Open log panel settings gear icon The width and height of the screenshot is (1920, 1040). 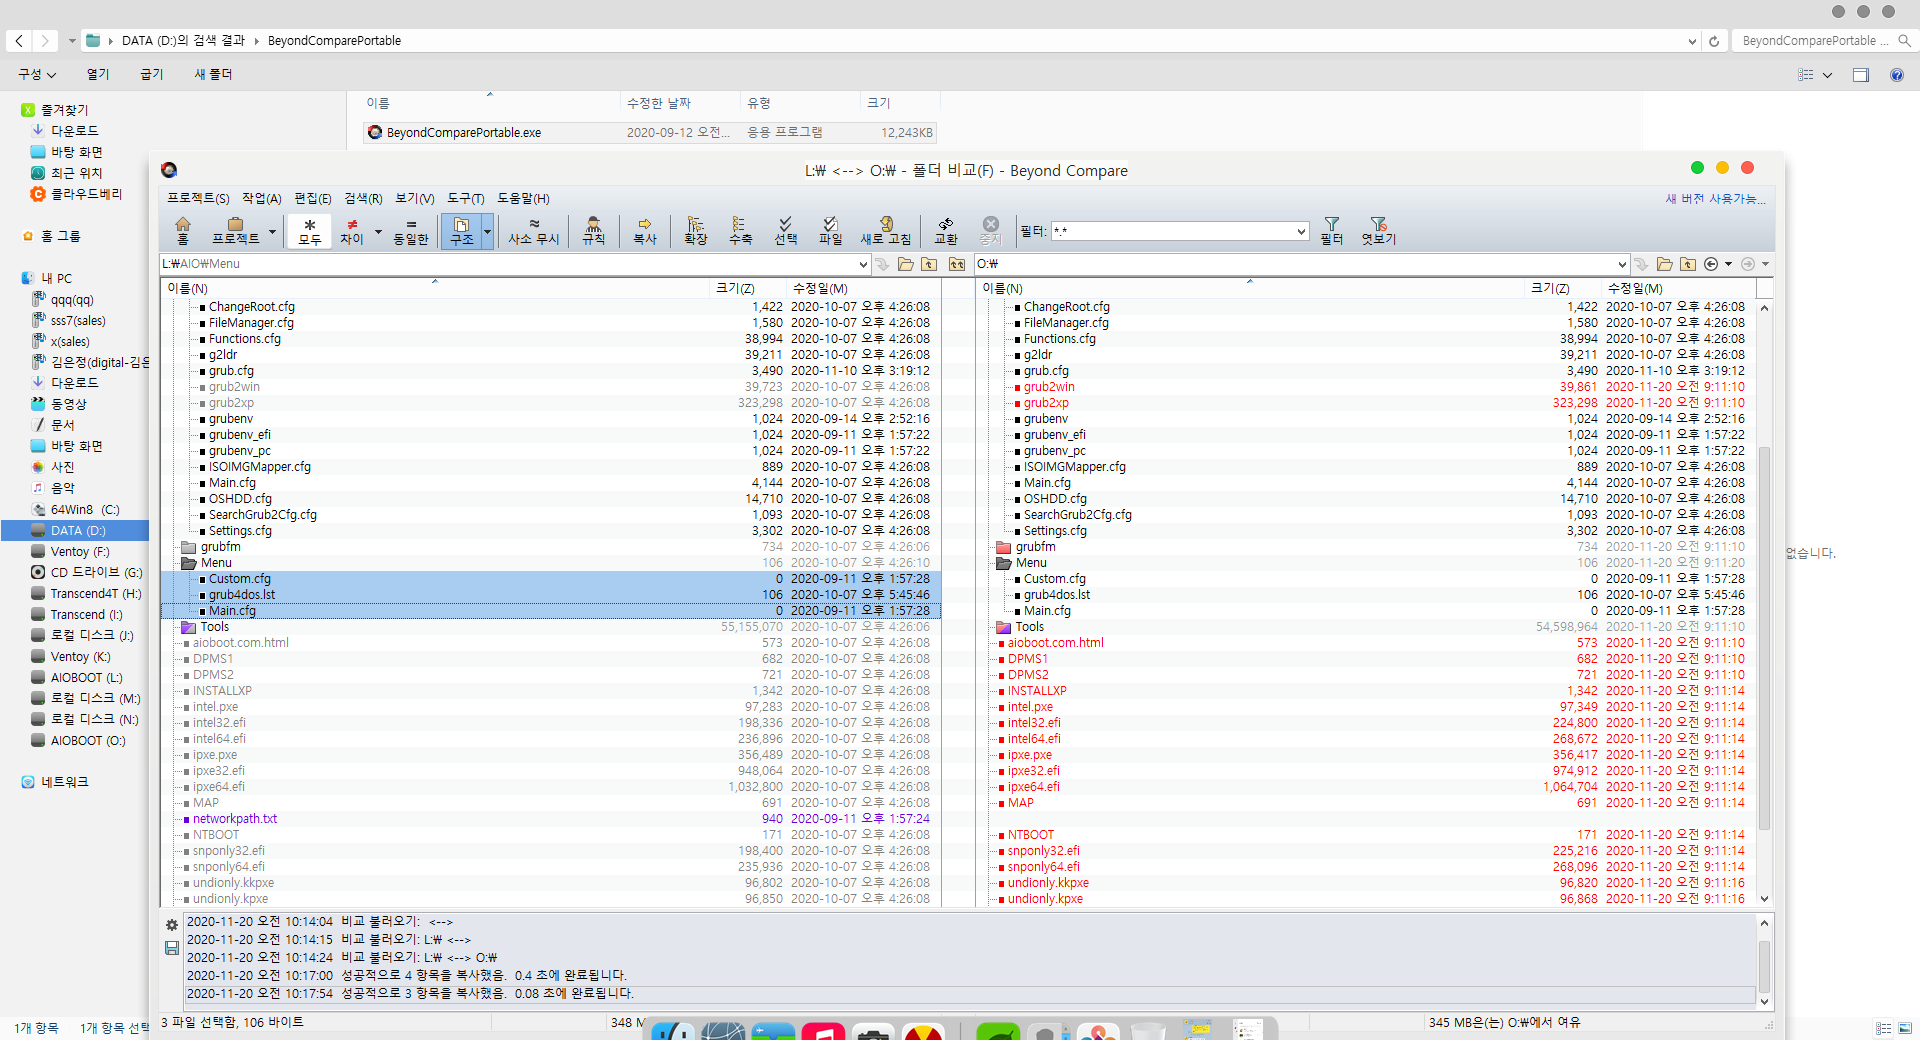172,926
